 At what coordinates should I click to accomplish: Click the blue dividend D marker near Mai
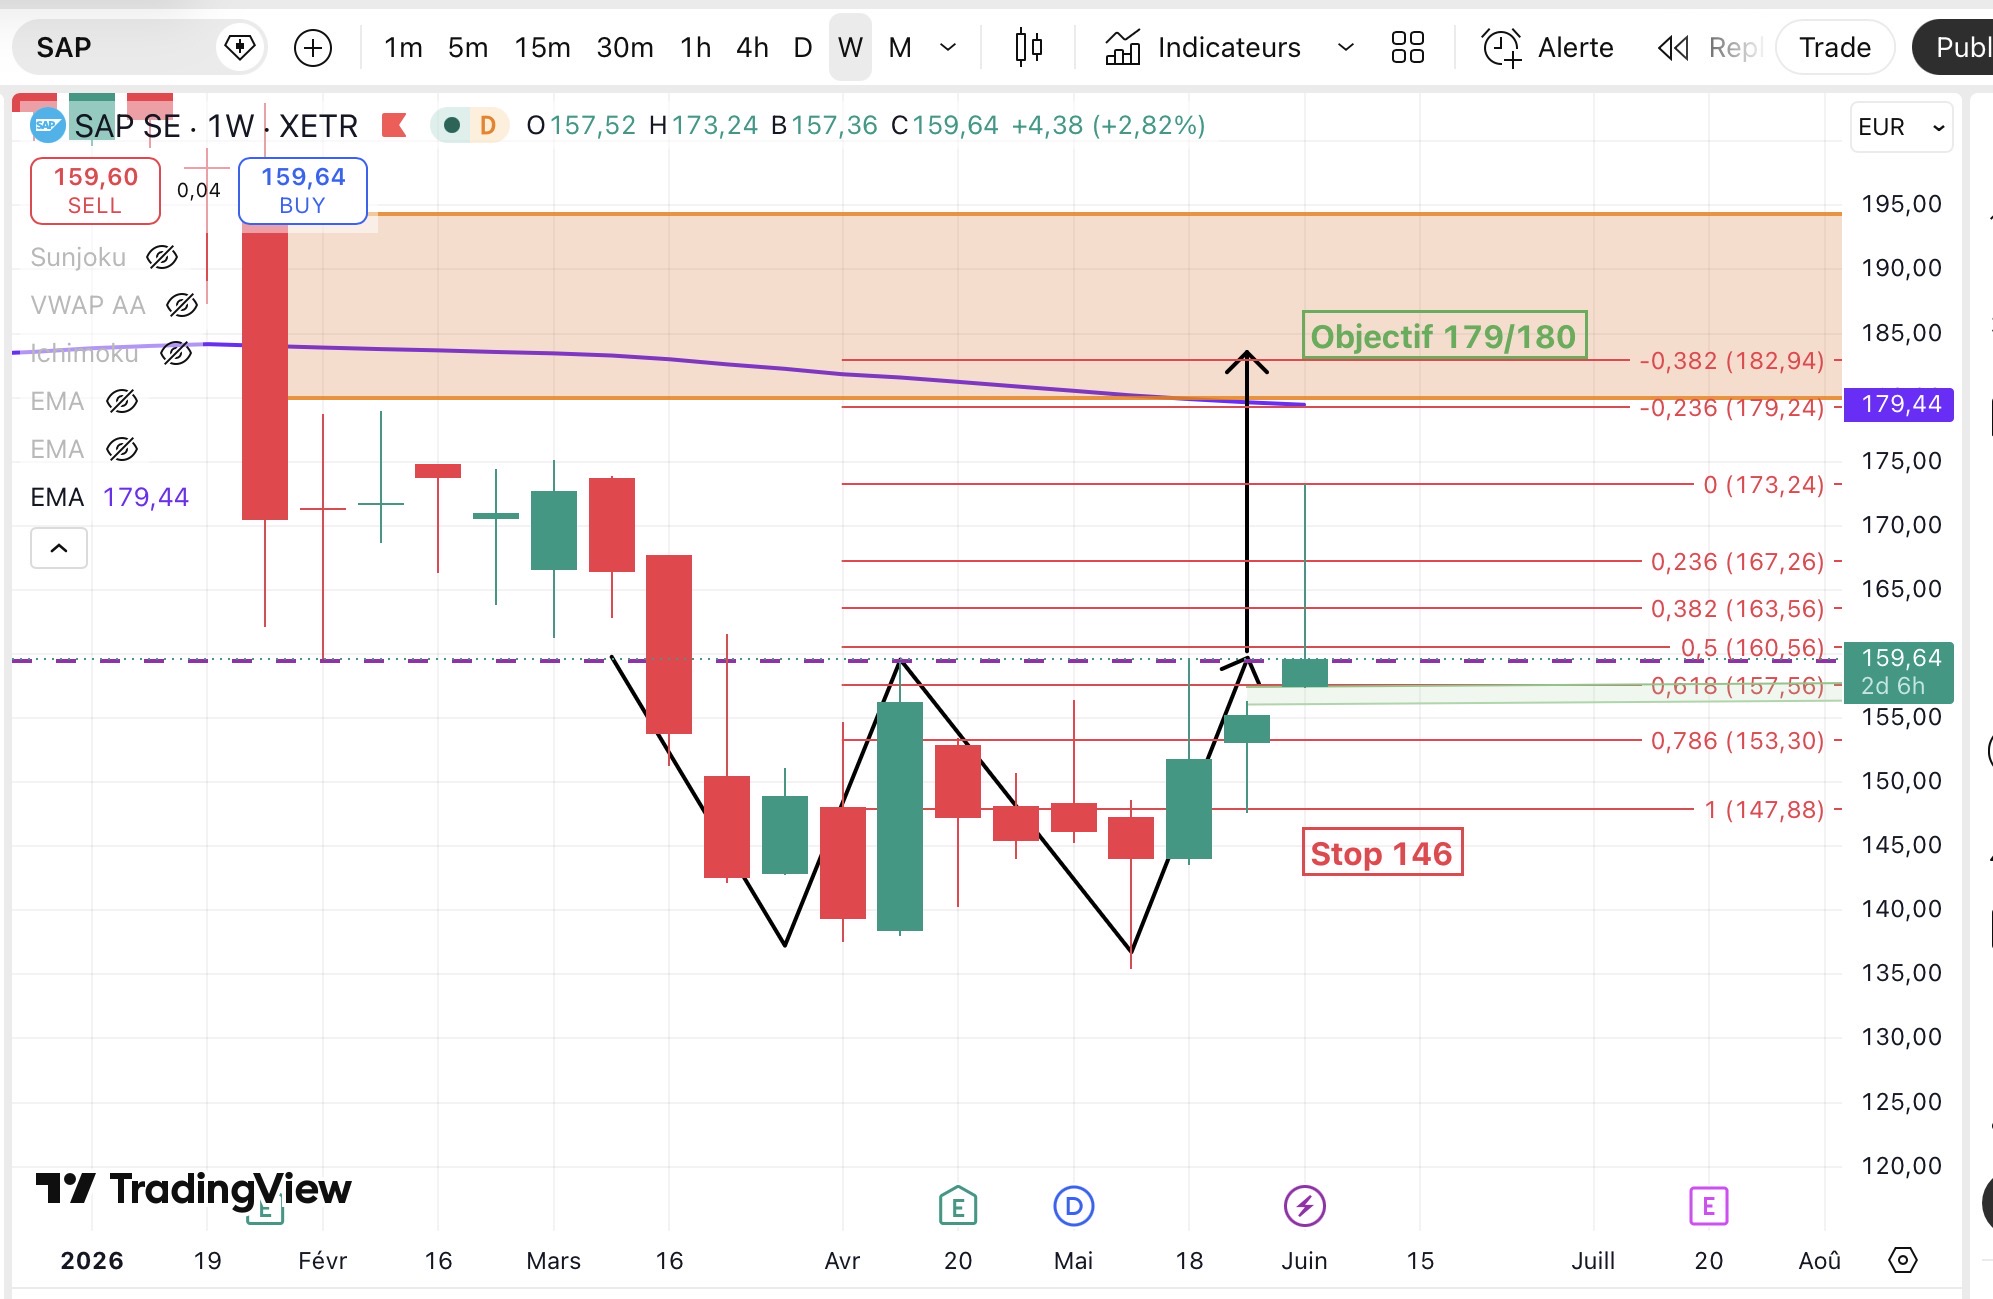click(1074, 1206)
